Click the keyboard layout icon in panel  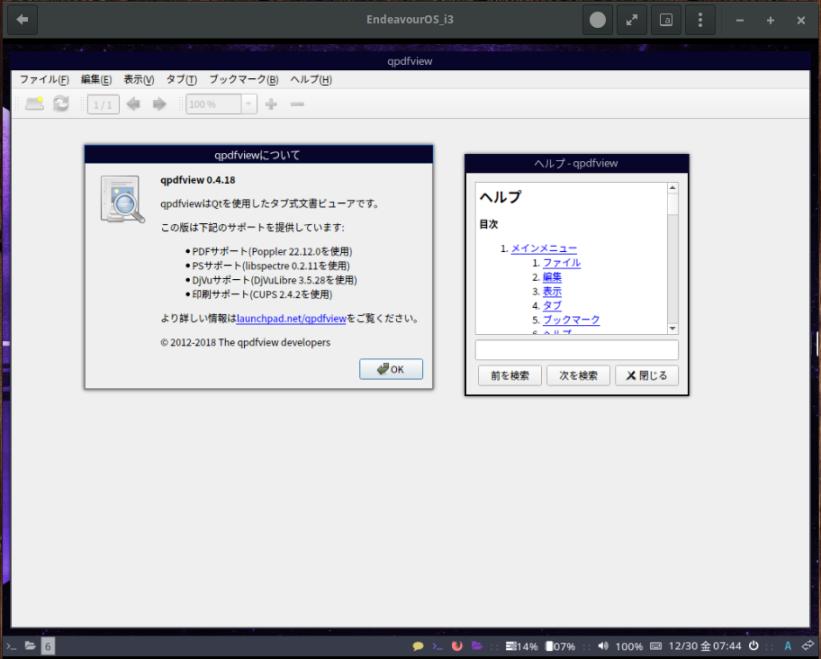[656, 646]
